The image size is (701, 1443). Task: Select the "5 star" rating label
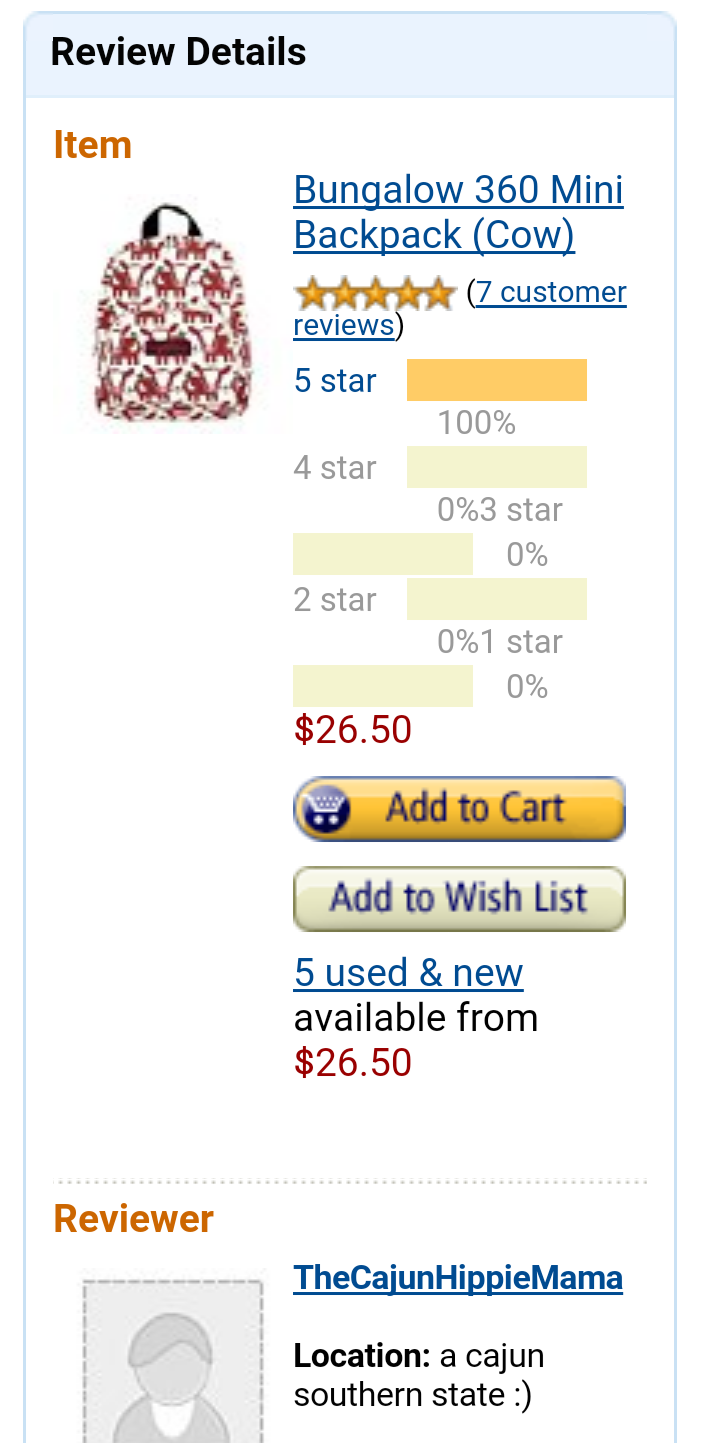click(335, 381)
